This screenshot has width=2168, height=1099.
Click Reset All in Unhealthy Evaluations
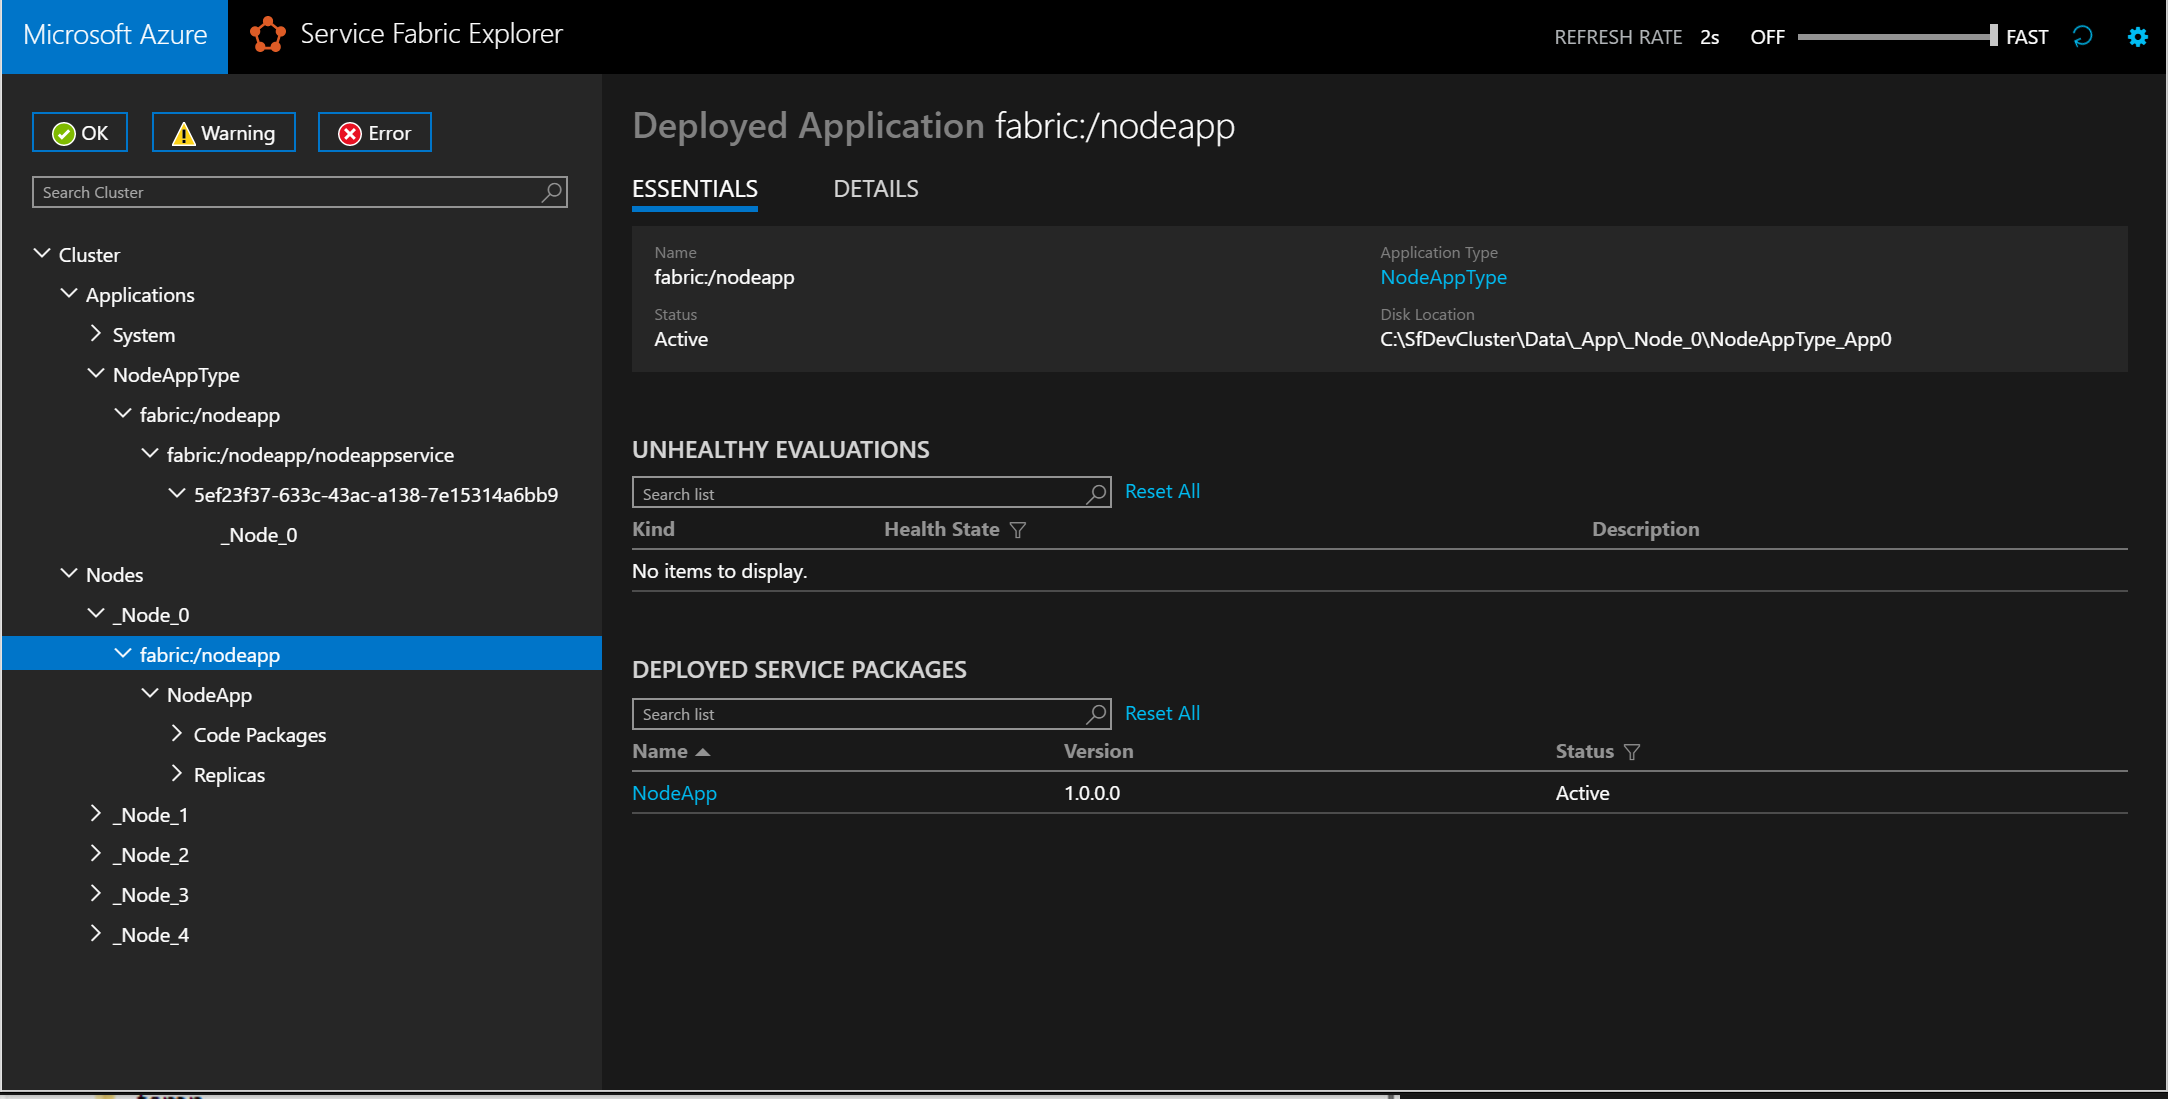[1162, 491]
